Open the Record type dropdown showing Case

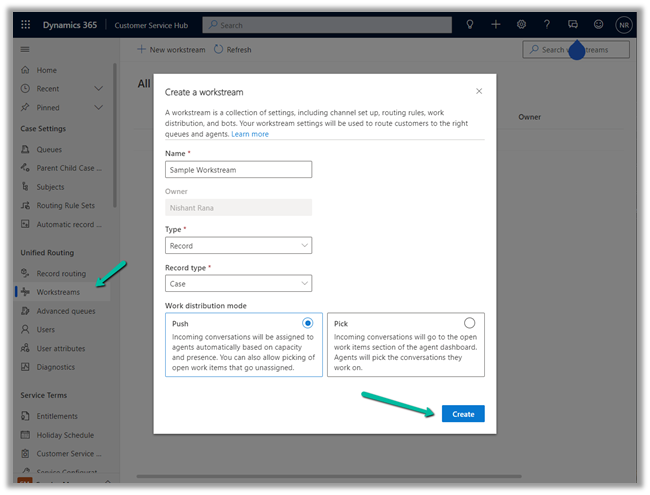click(238, 284)
